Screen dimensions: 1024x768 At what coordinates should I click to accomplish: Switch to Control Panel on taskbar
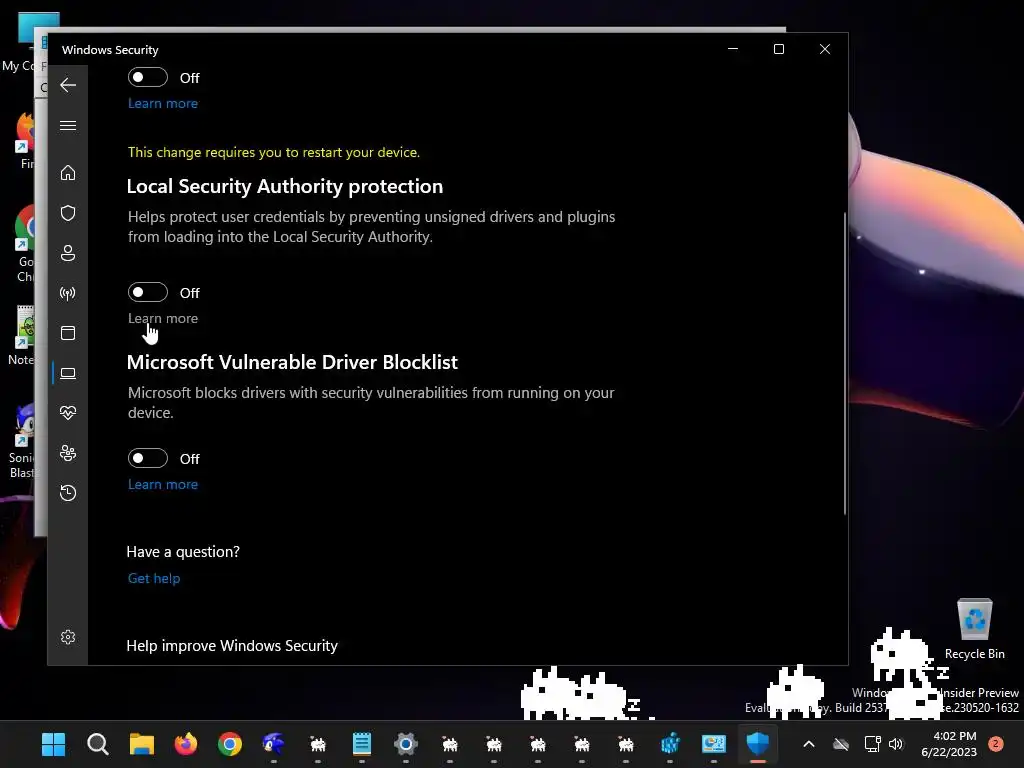[x=714, y=744]
